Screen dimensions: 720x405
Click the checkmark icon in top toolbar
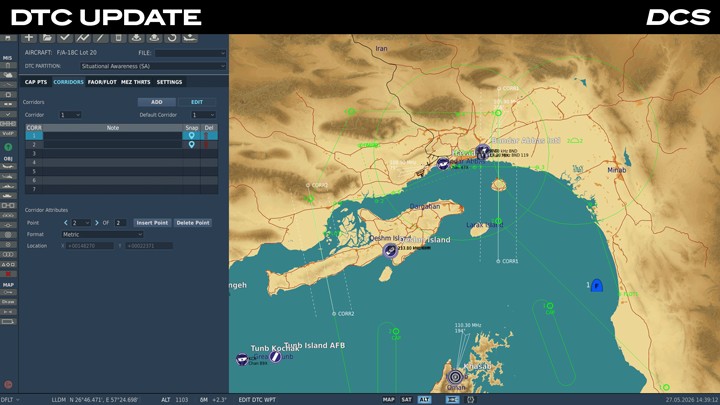(x=65, y=38)
